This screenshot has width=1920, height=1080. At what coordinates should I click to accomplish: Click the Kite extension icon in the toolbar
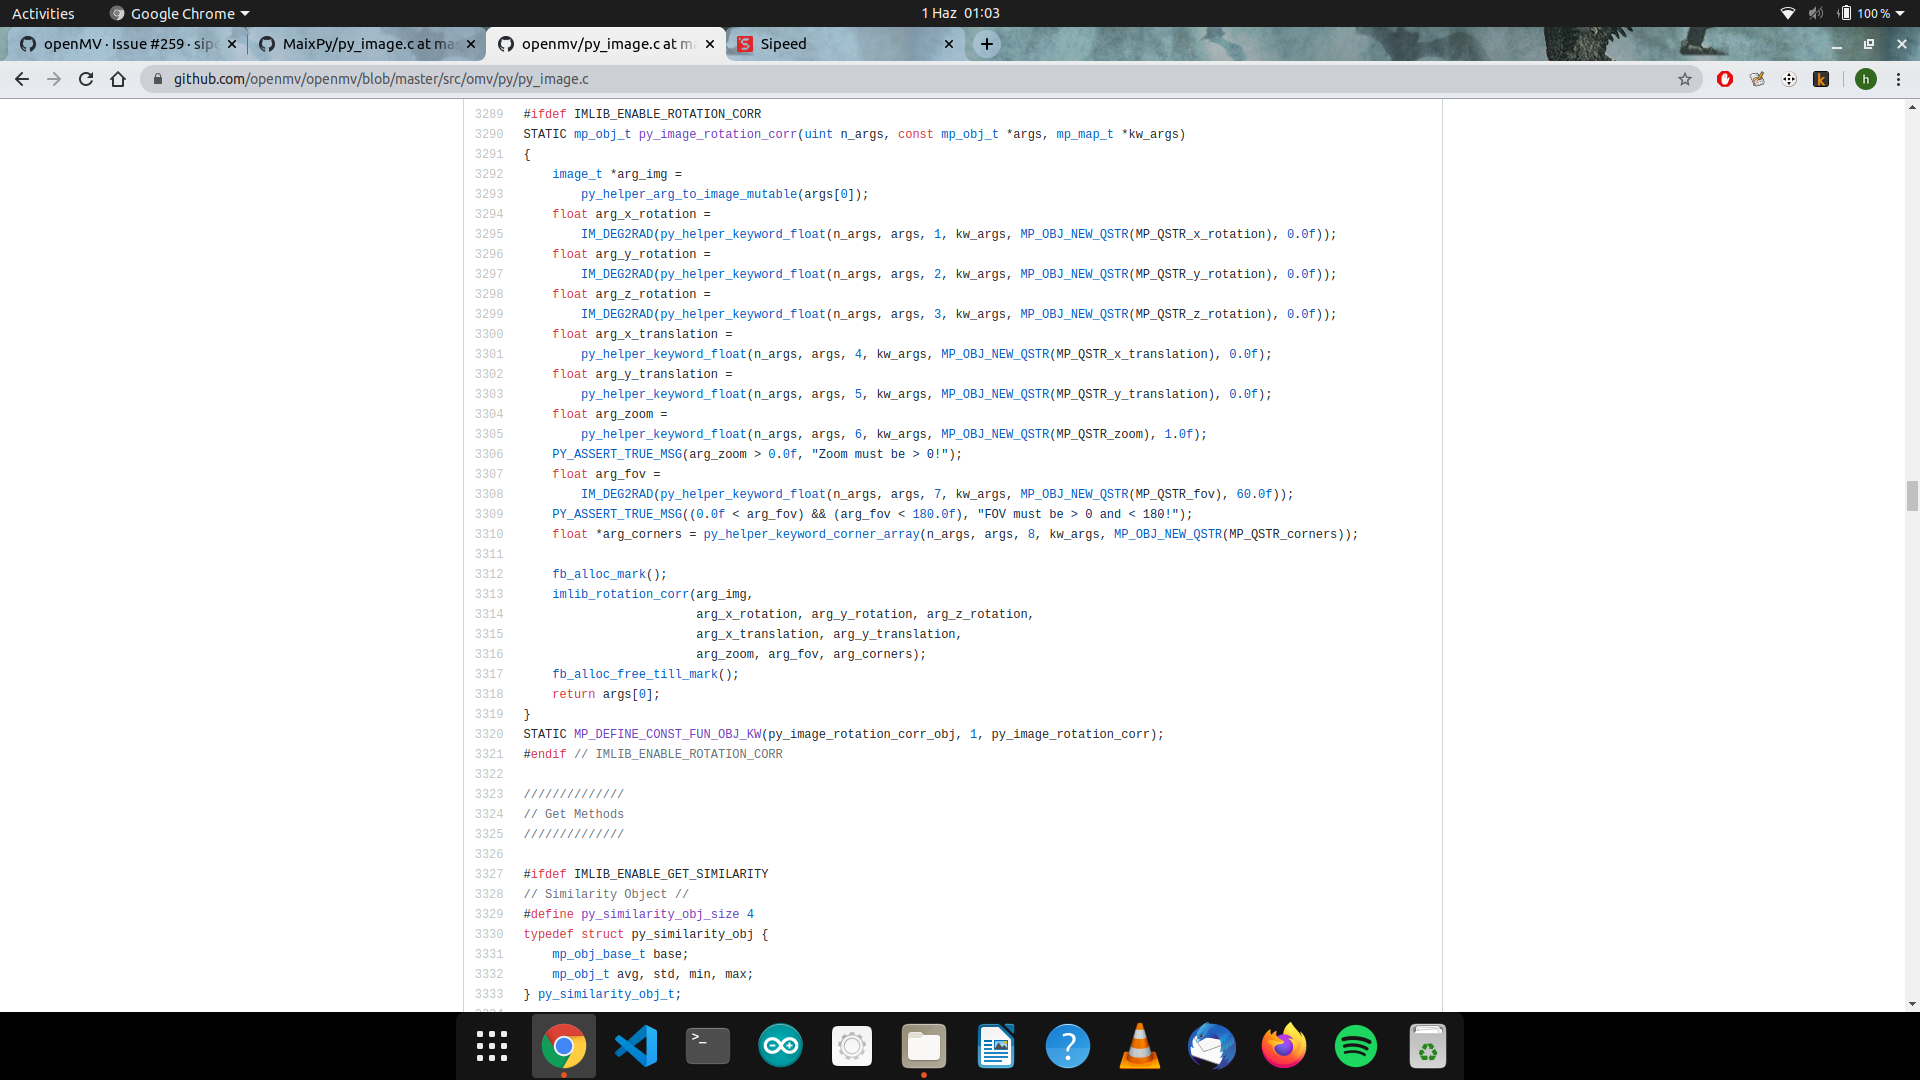point(1822,79)
